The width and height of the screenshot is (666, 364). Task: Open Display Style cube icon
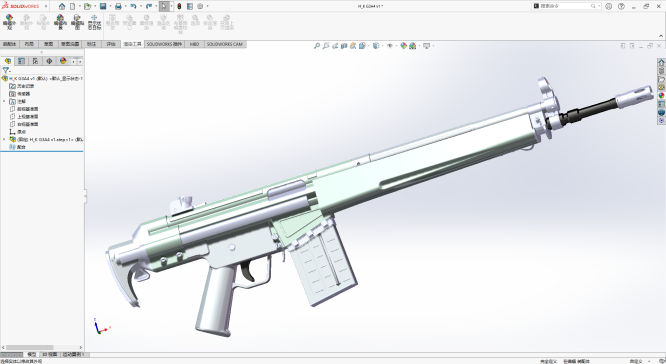(376, 46)
